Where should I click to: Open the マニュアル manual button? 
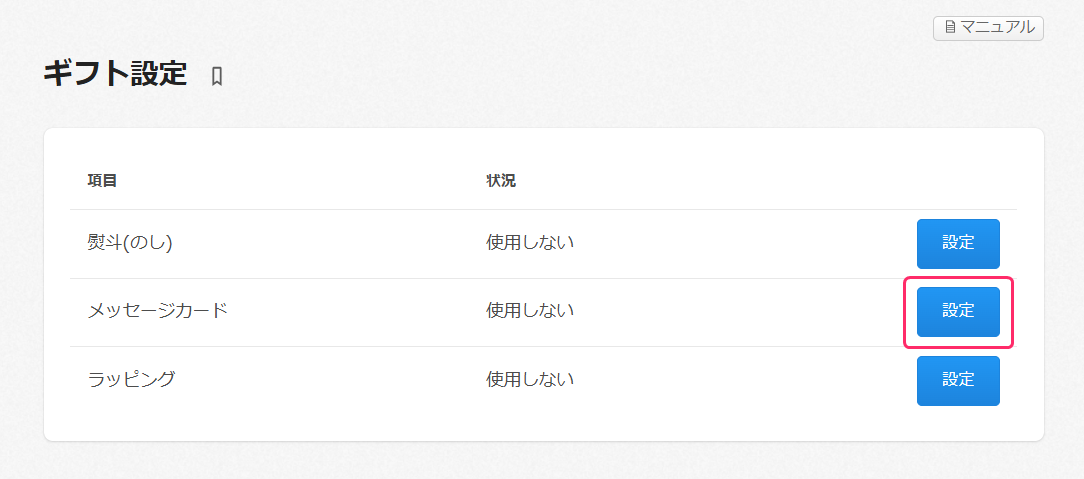coord(988,28)
